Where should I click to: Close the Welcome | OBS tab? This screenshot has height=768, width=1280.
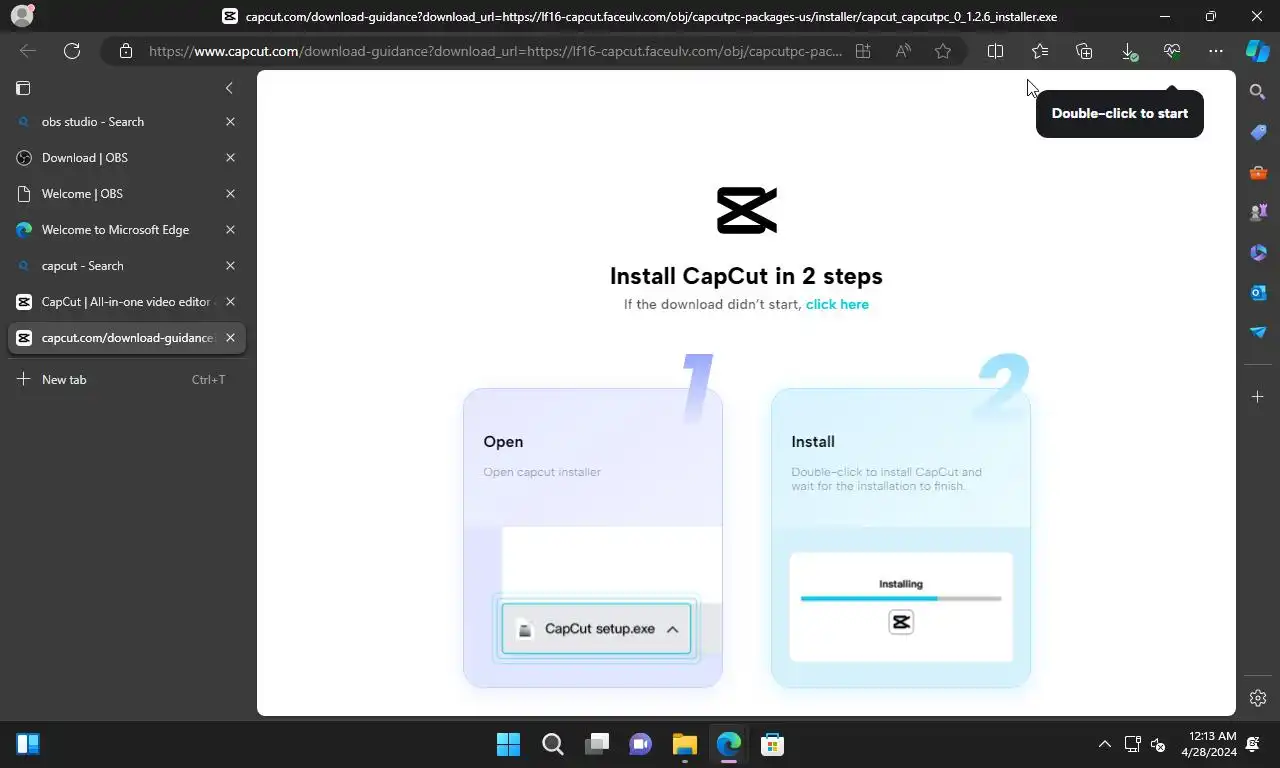pos(230,194)
